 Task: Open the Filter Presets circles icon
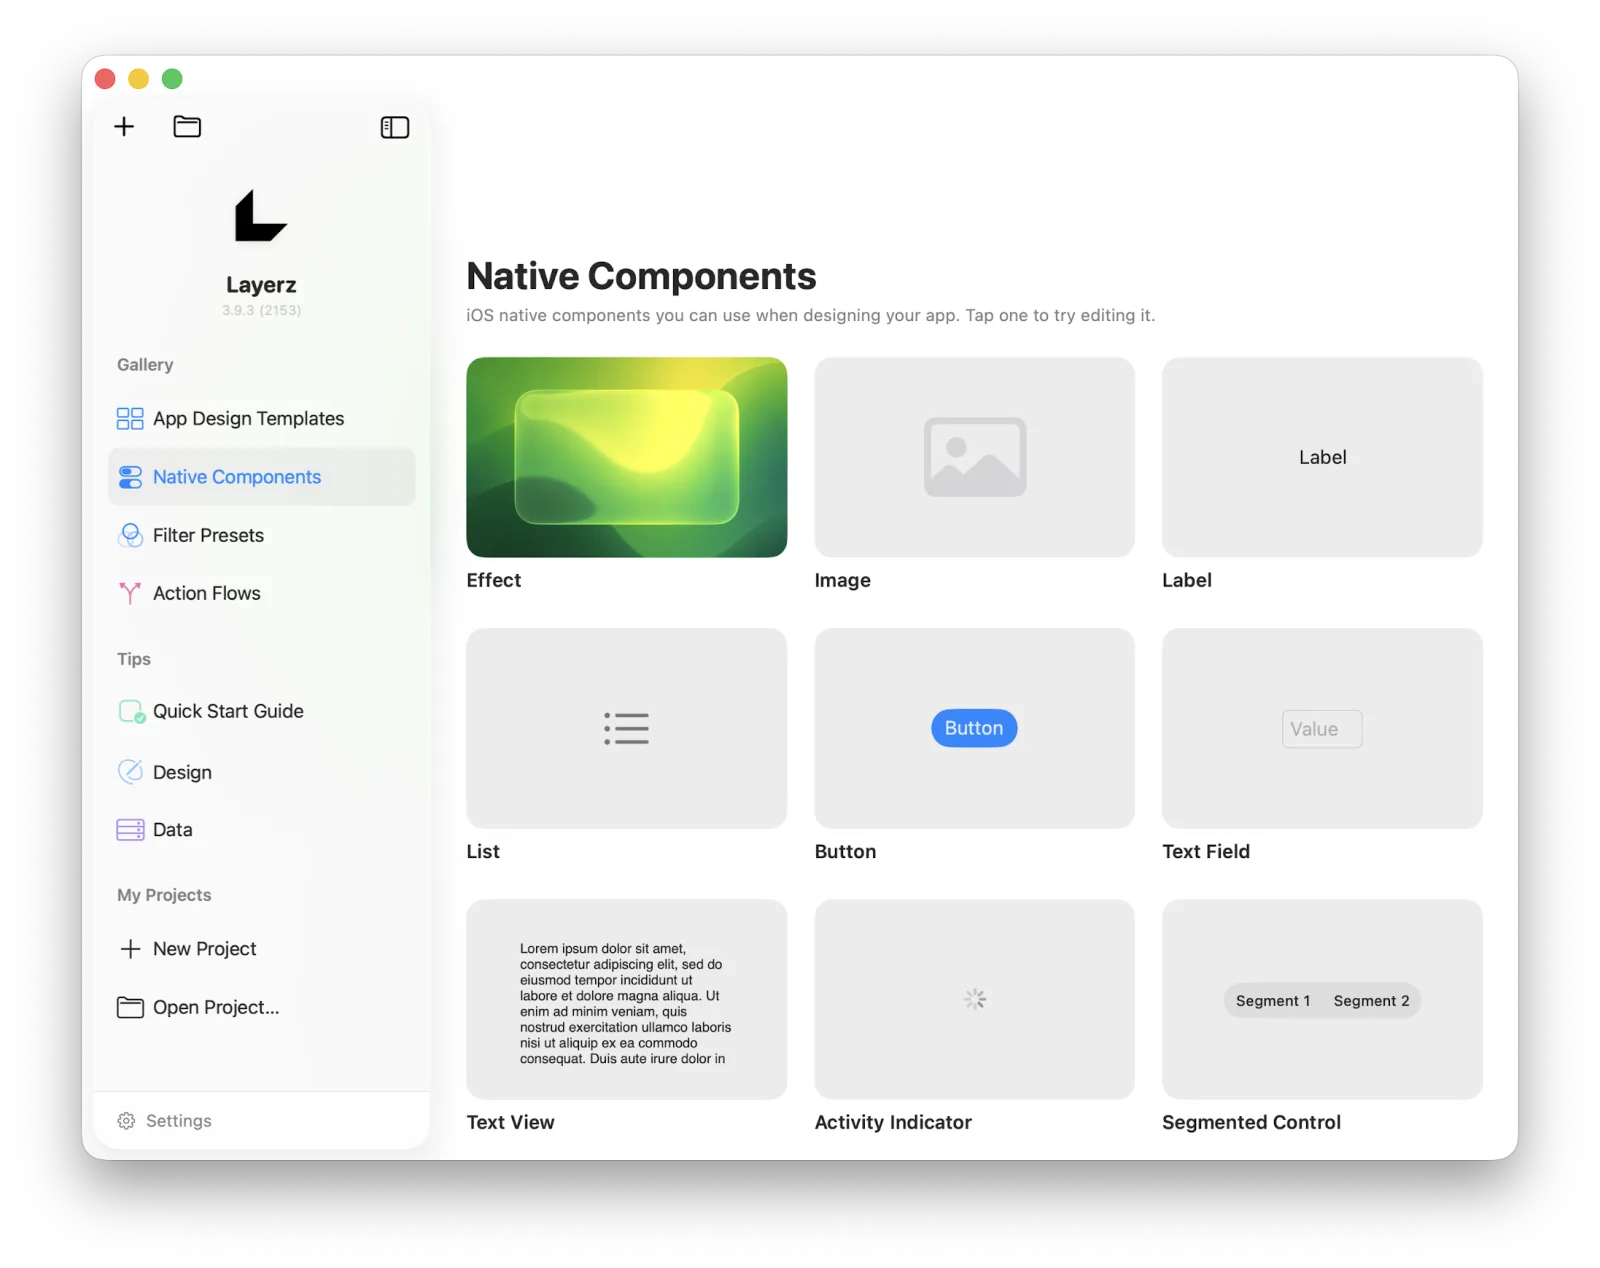coord(130,535)
